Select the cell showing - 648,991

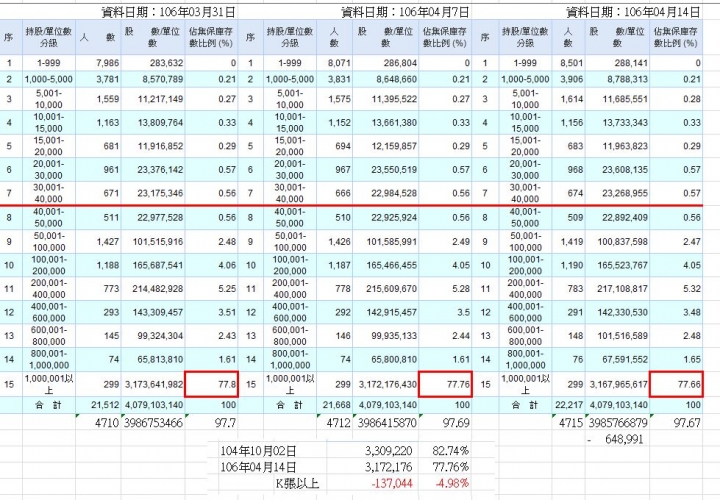coord(618,439)
